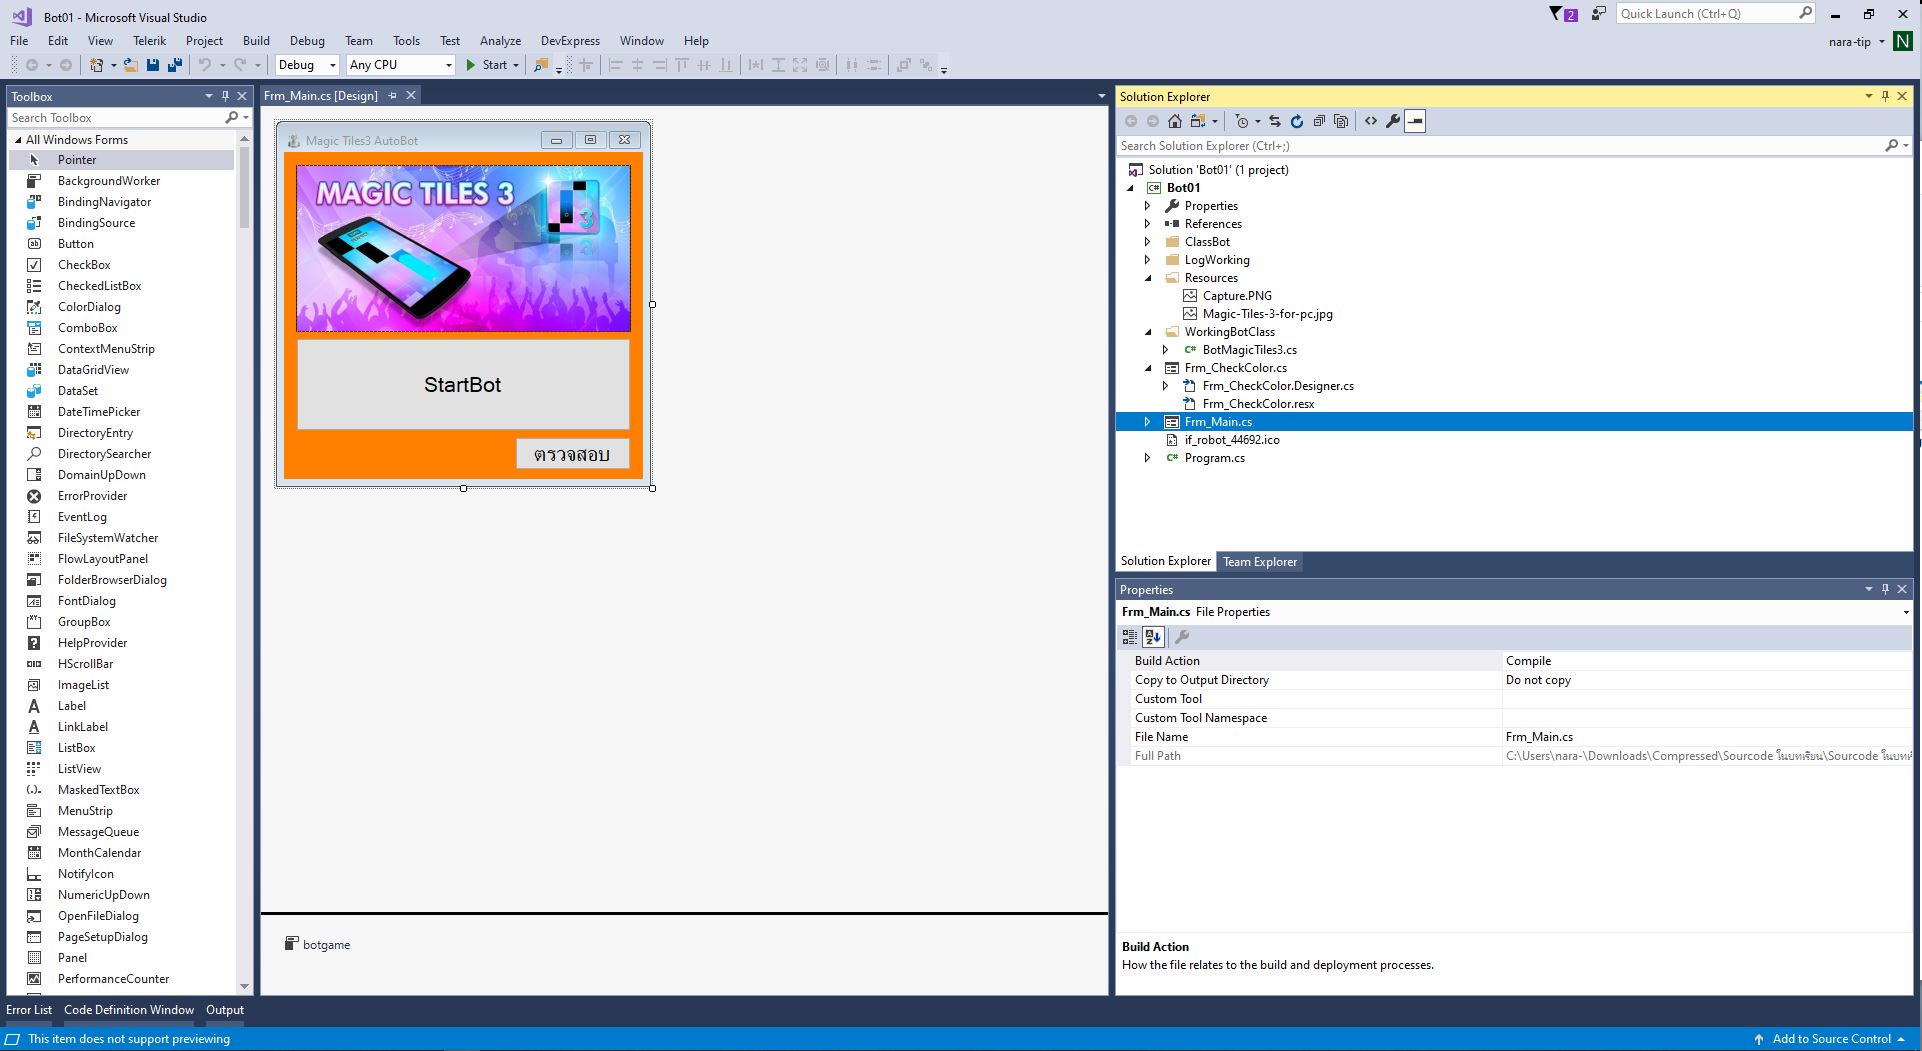The height and width of the screenshot is (1051, 1922).
Task: Focus the Search Toolbox field
Action: 116,118
